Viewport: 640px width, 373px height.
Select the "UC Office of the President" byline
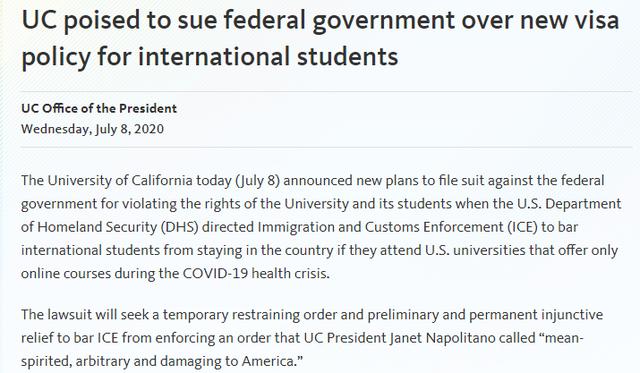[99, 109]
